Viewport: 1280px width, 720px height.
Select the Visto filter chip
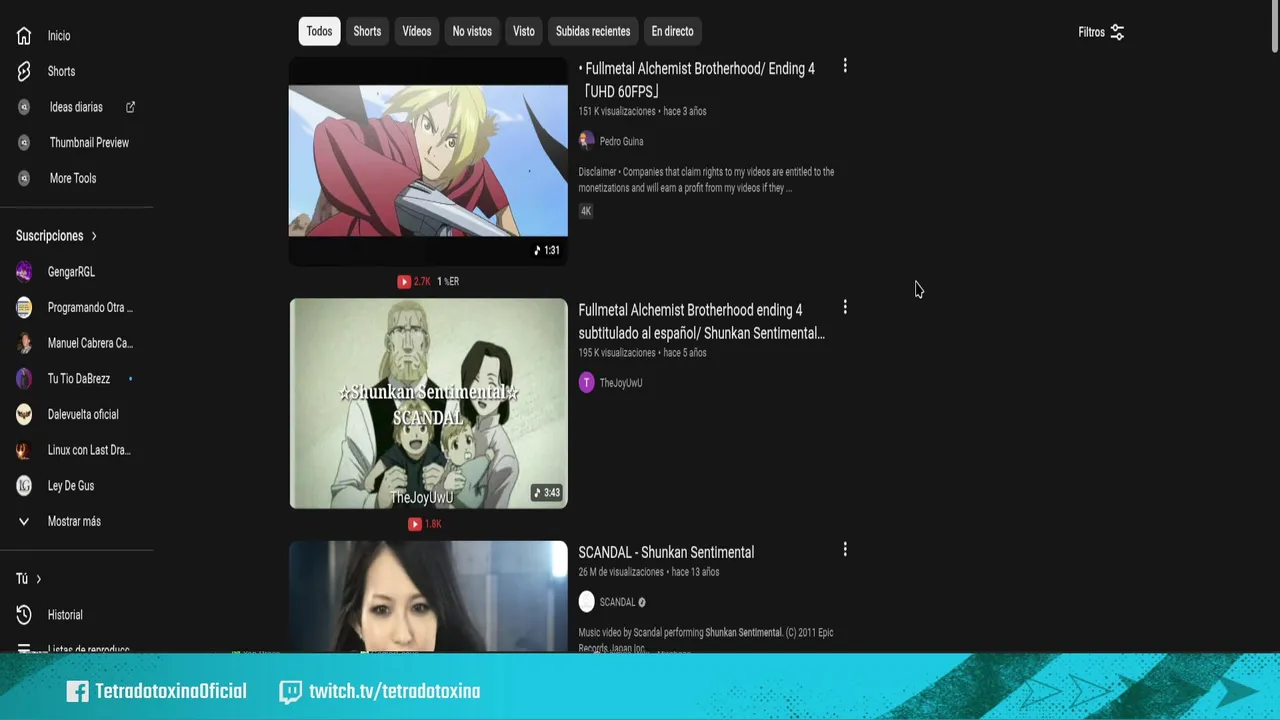click(x=524, y=31)
